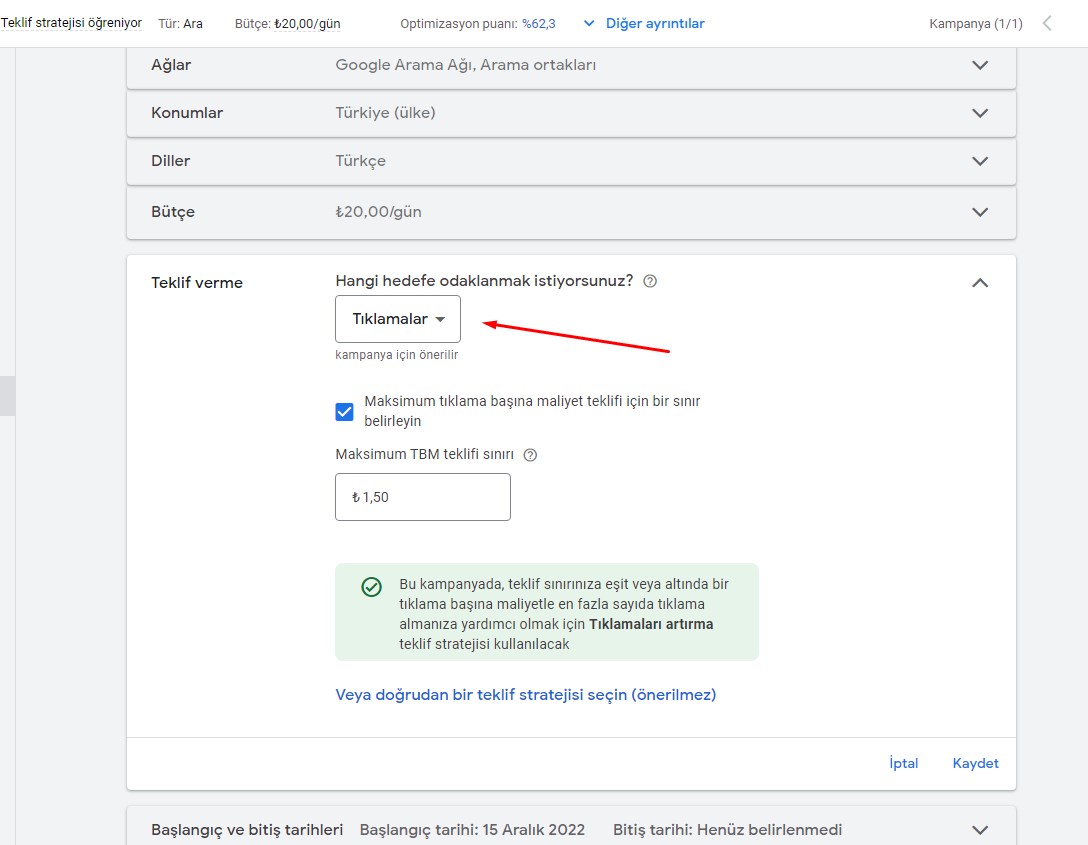Click ₺20,00/gün in the Bütçe row
The height and width of the screenshot is (845, 1088).
pos(378,212)
